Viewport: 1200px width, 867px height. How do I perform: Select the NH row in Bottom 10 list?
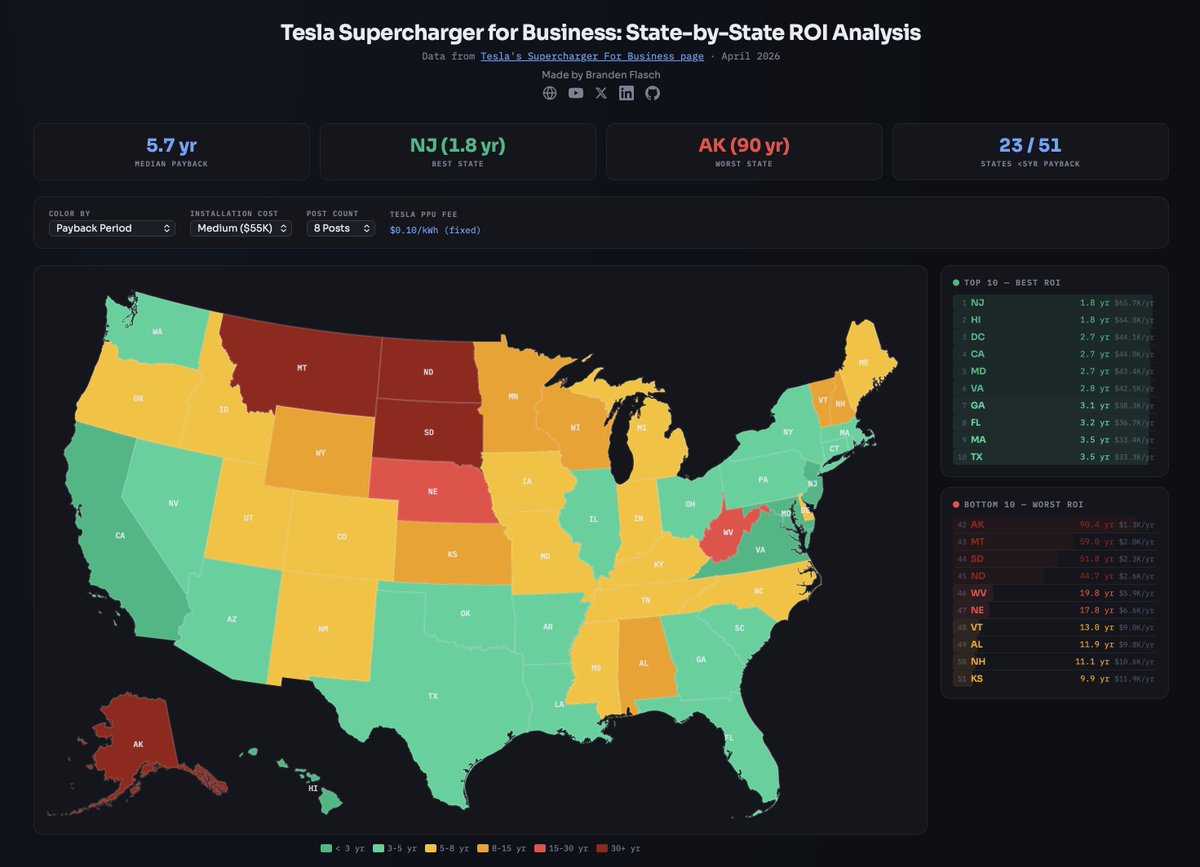(x=1054, y=661)
